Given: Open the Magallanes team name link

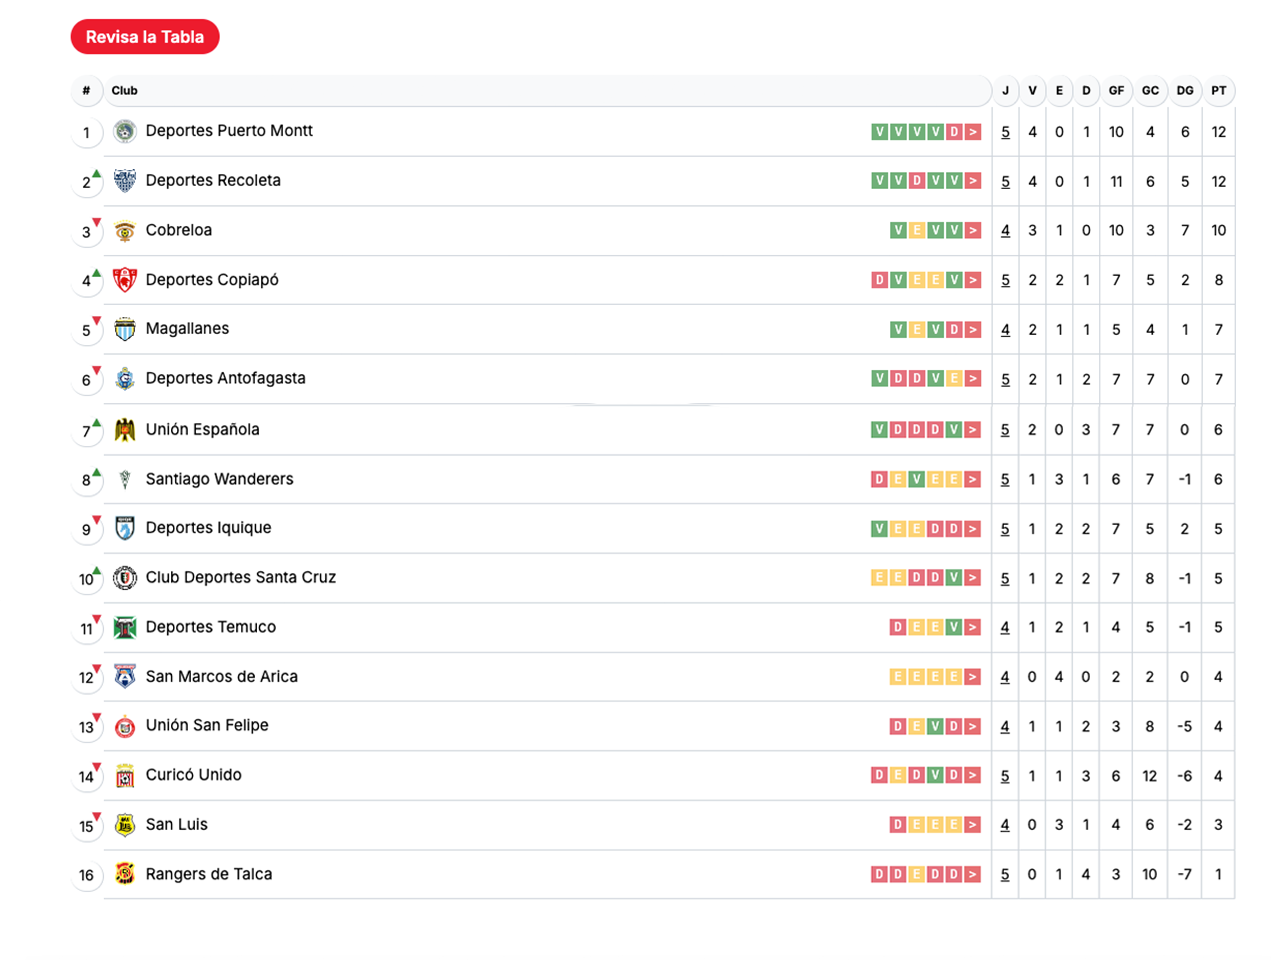Looking at the screenshot, I should click(x=187, y=329).
